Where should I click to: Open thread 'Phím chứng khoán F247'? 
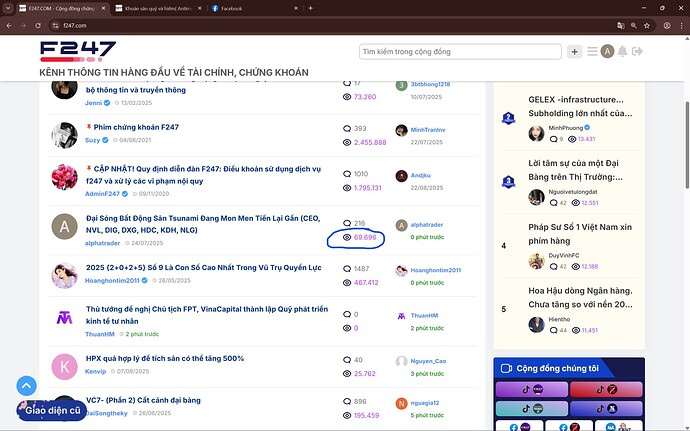[136, 127]
